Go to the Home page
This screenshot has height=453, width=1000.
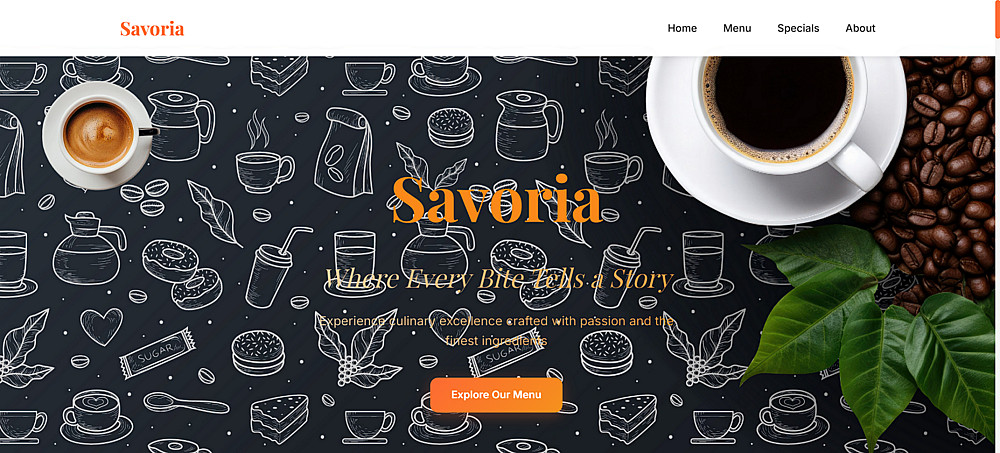(682, 28)
